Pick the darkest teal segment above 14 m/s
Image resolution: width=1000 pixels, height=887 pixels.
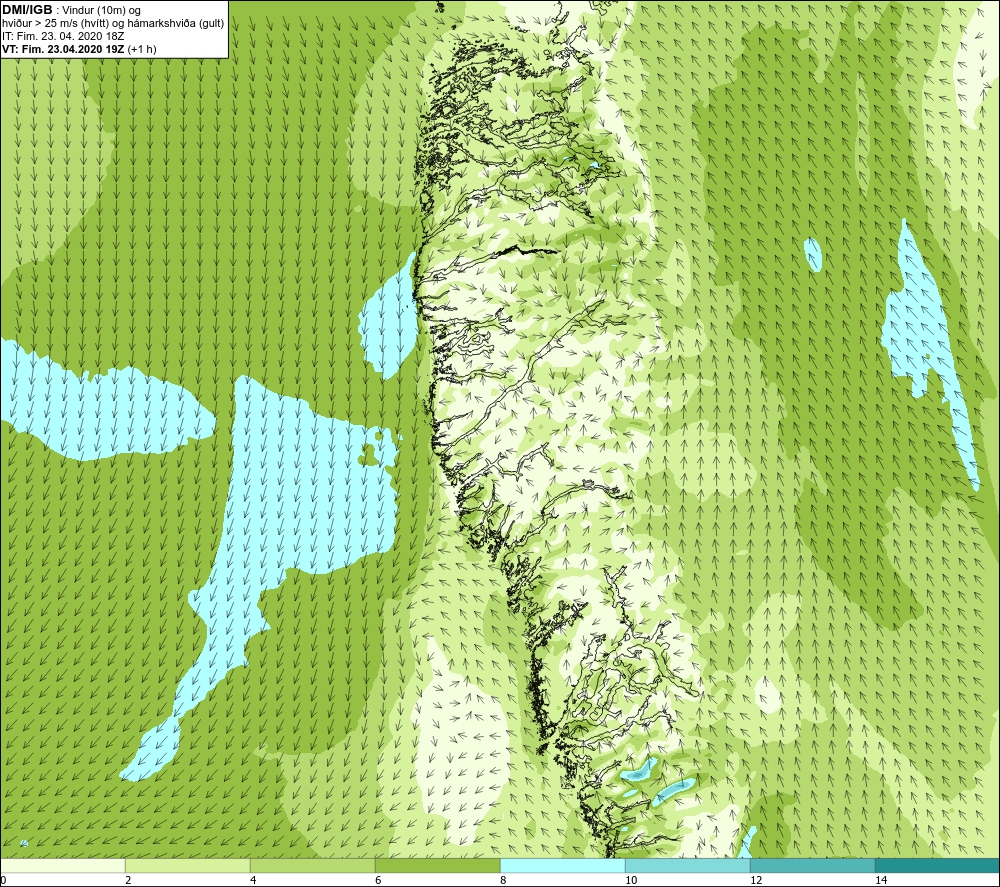(x=937, y=865)
